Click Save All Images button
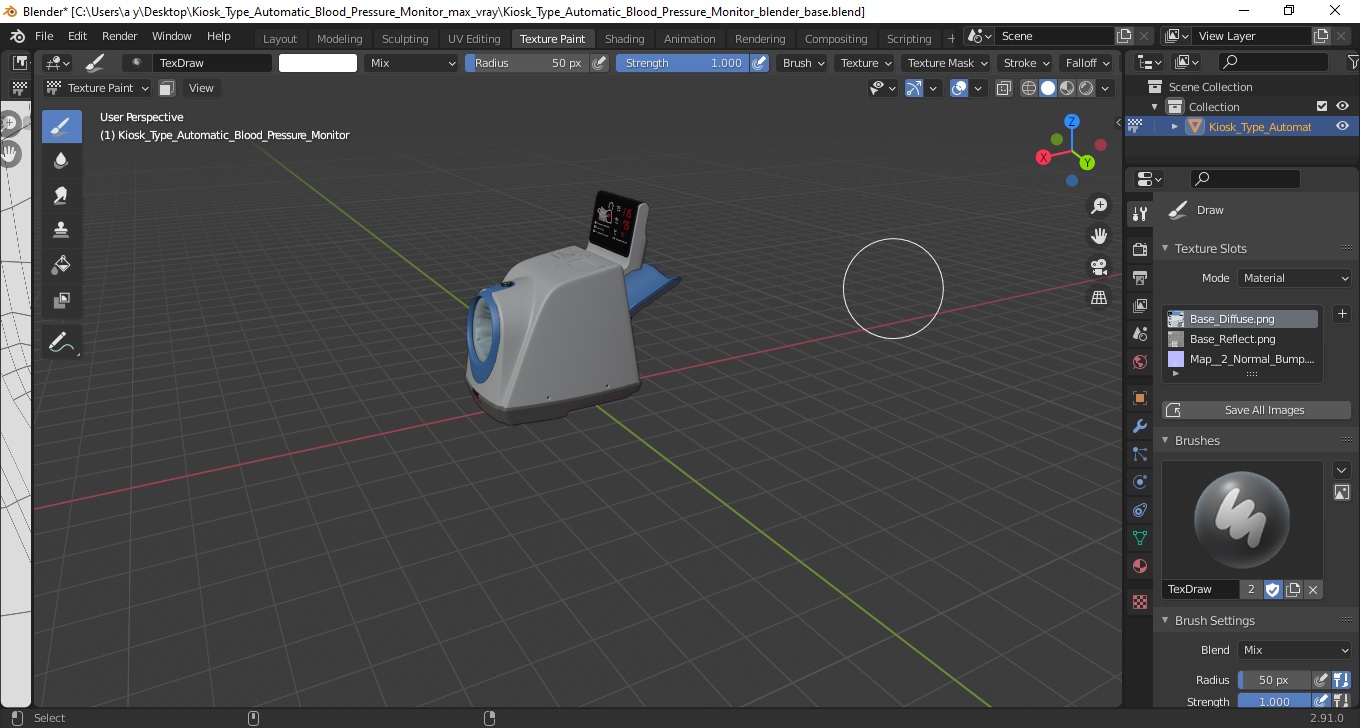This screenshot has width=1360, height=728. 1257,410
